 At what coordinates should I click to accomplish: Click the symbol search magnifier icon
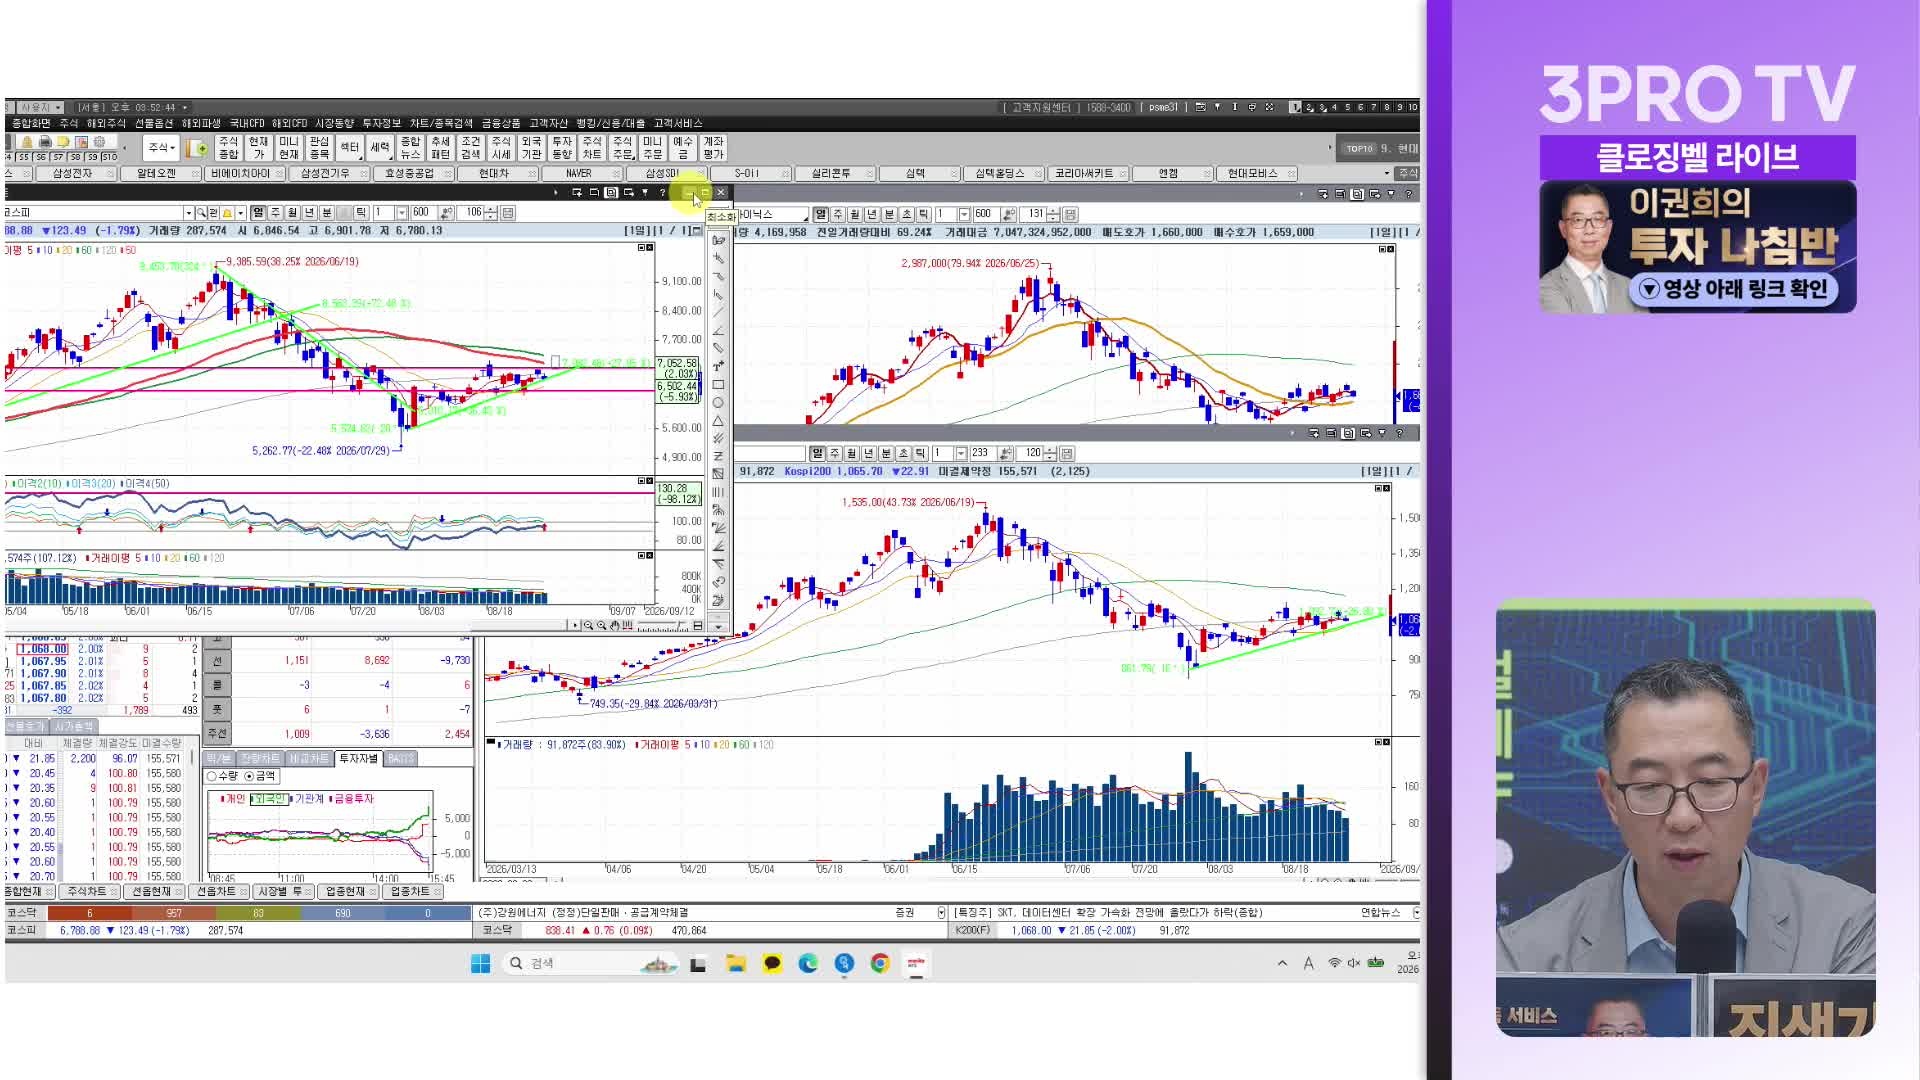pyautogui.click(x=201, y=213)
